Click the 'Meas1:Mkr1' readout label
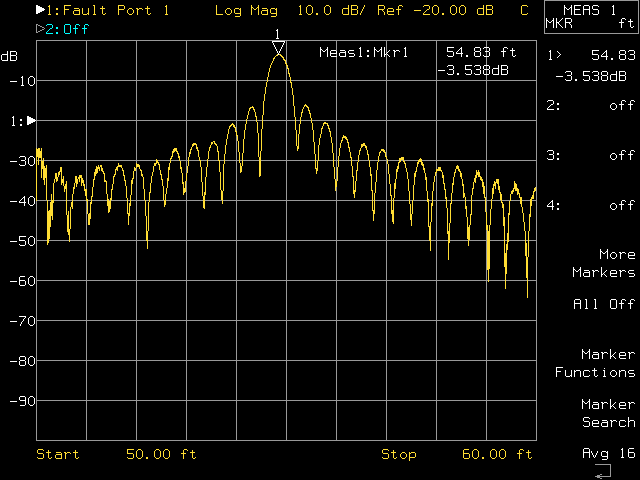The image size is (640, 480). tap(363, 53)
